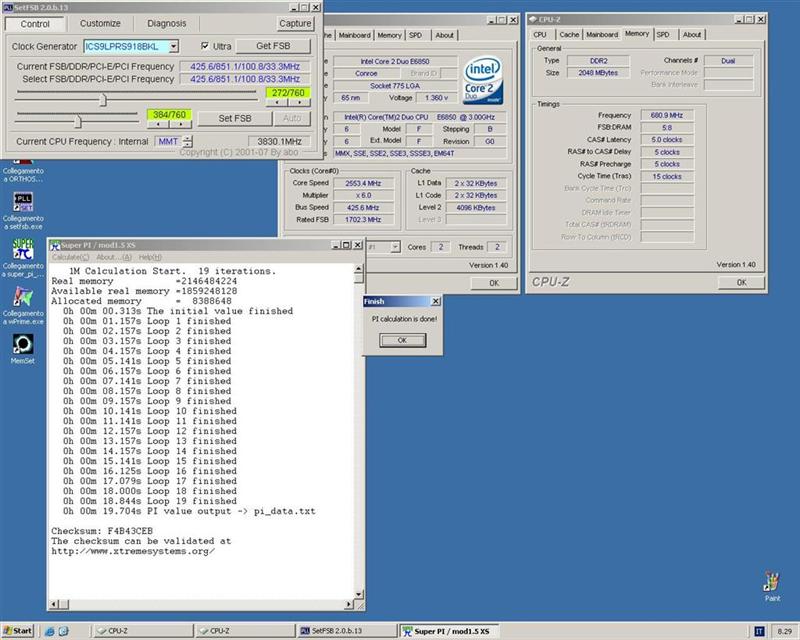Toggle the Ultra checkbox in SetFSB
Image resolution: width=800 pixels, height=640 pixels.
pyautogui.click(x=205, y=46)
